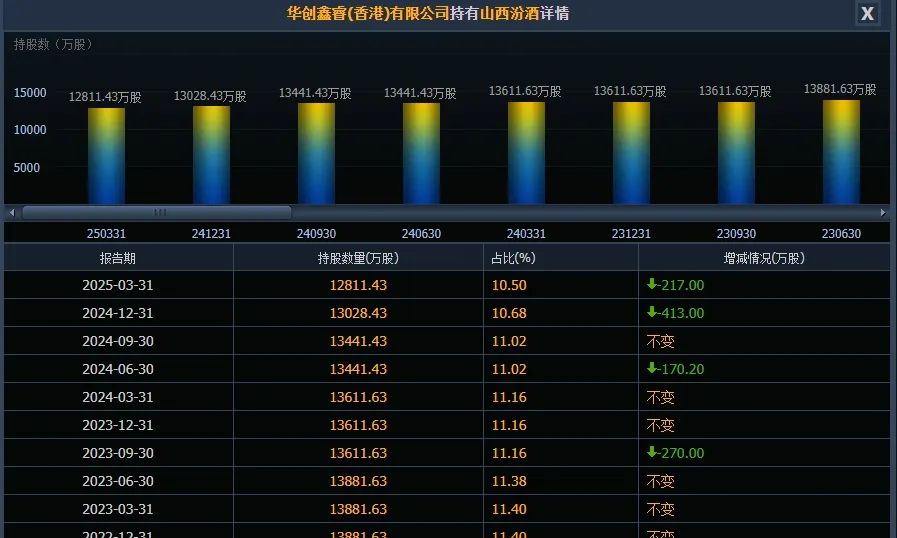Click the chart scrollbar right arrow
The height and width of the screenshot is (538, 897).
(x=883, y=212)
